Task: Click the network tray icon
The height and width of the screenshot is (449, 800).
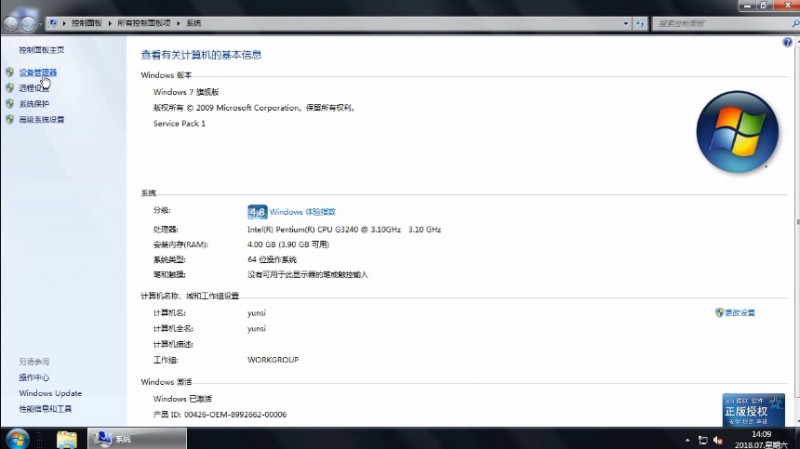Action: (703, 440)
